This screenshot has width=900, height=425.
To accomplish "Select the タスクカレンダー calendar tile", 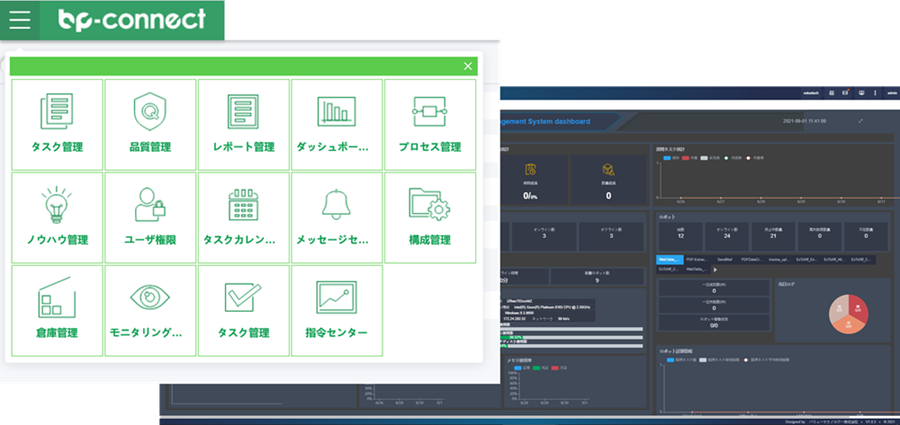I will 243,217.
